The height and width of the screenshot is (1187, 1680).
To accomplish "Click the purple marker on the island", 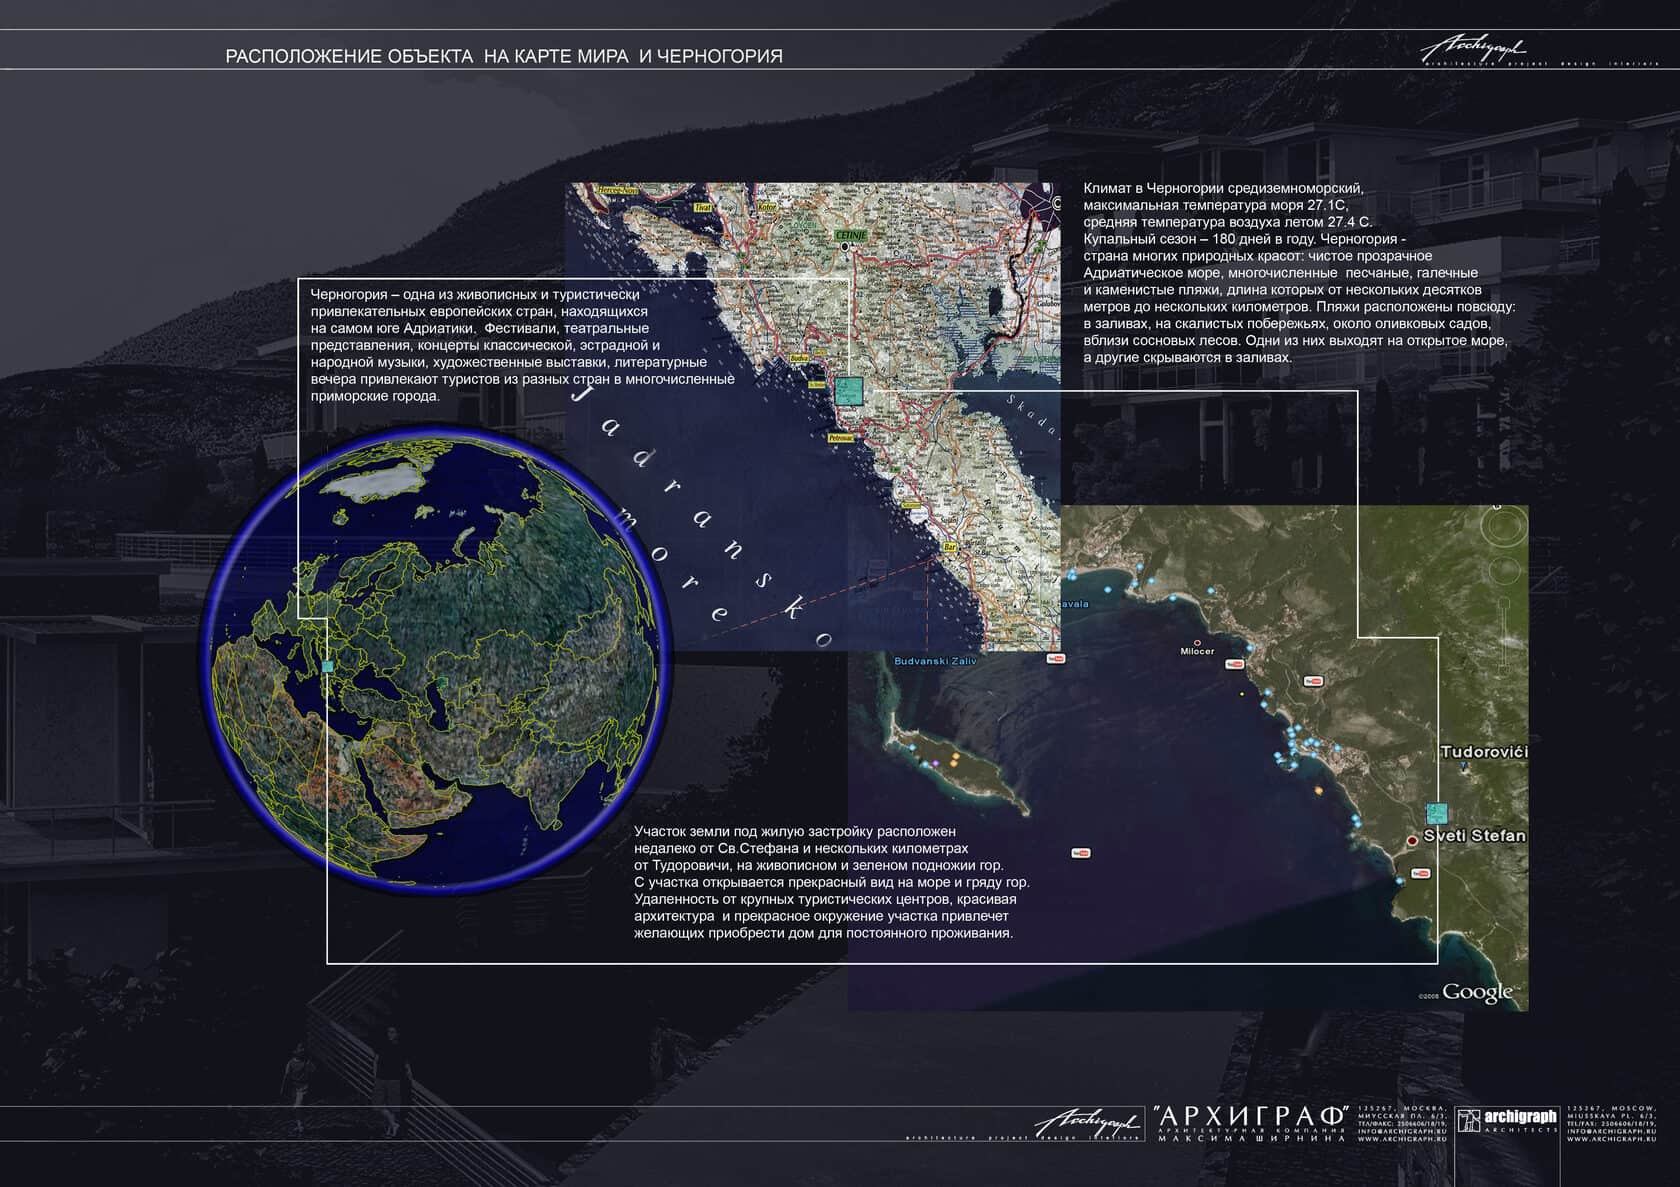I will (x=936, y=763).
